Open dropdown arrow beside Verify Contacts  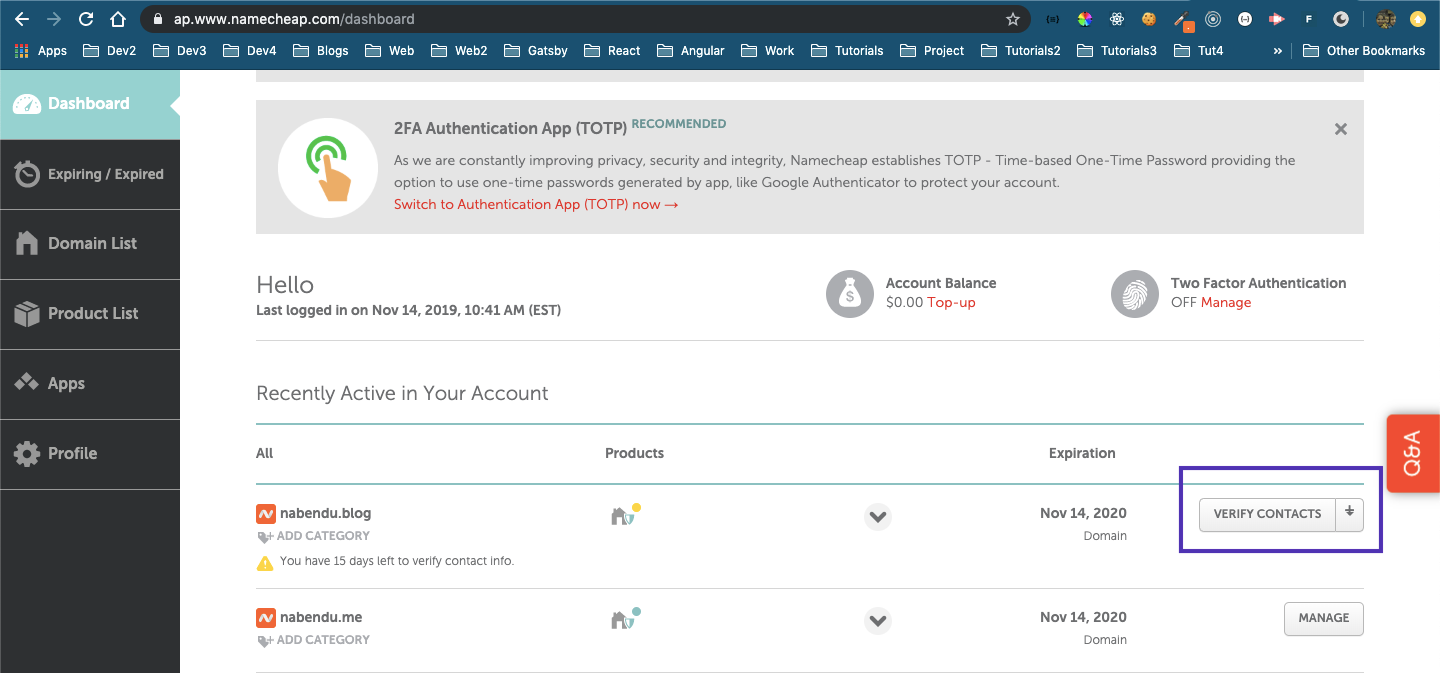point(1349,513)
